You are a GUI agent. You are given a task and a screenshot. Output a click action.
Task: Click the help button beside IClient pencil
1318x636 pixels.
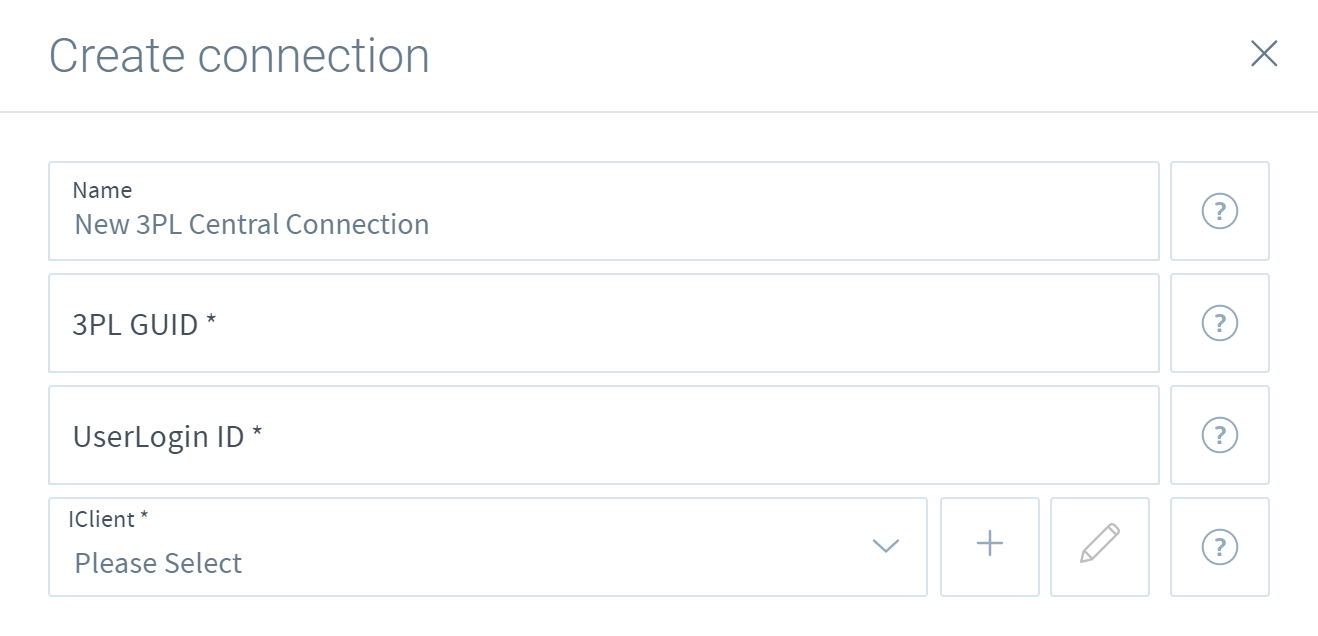1220,547
